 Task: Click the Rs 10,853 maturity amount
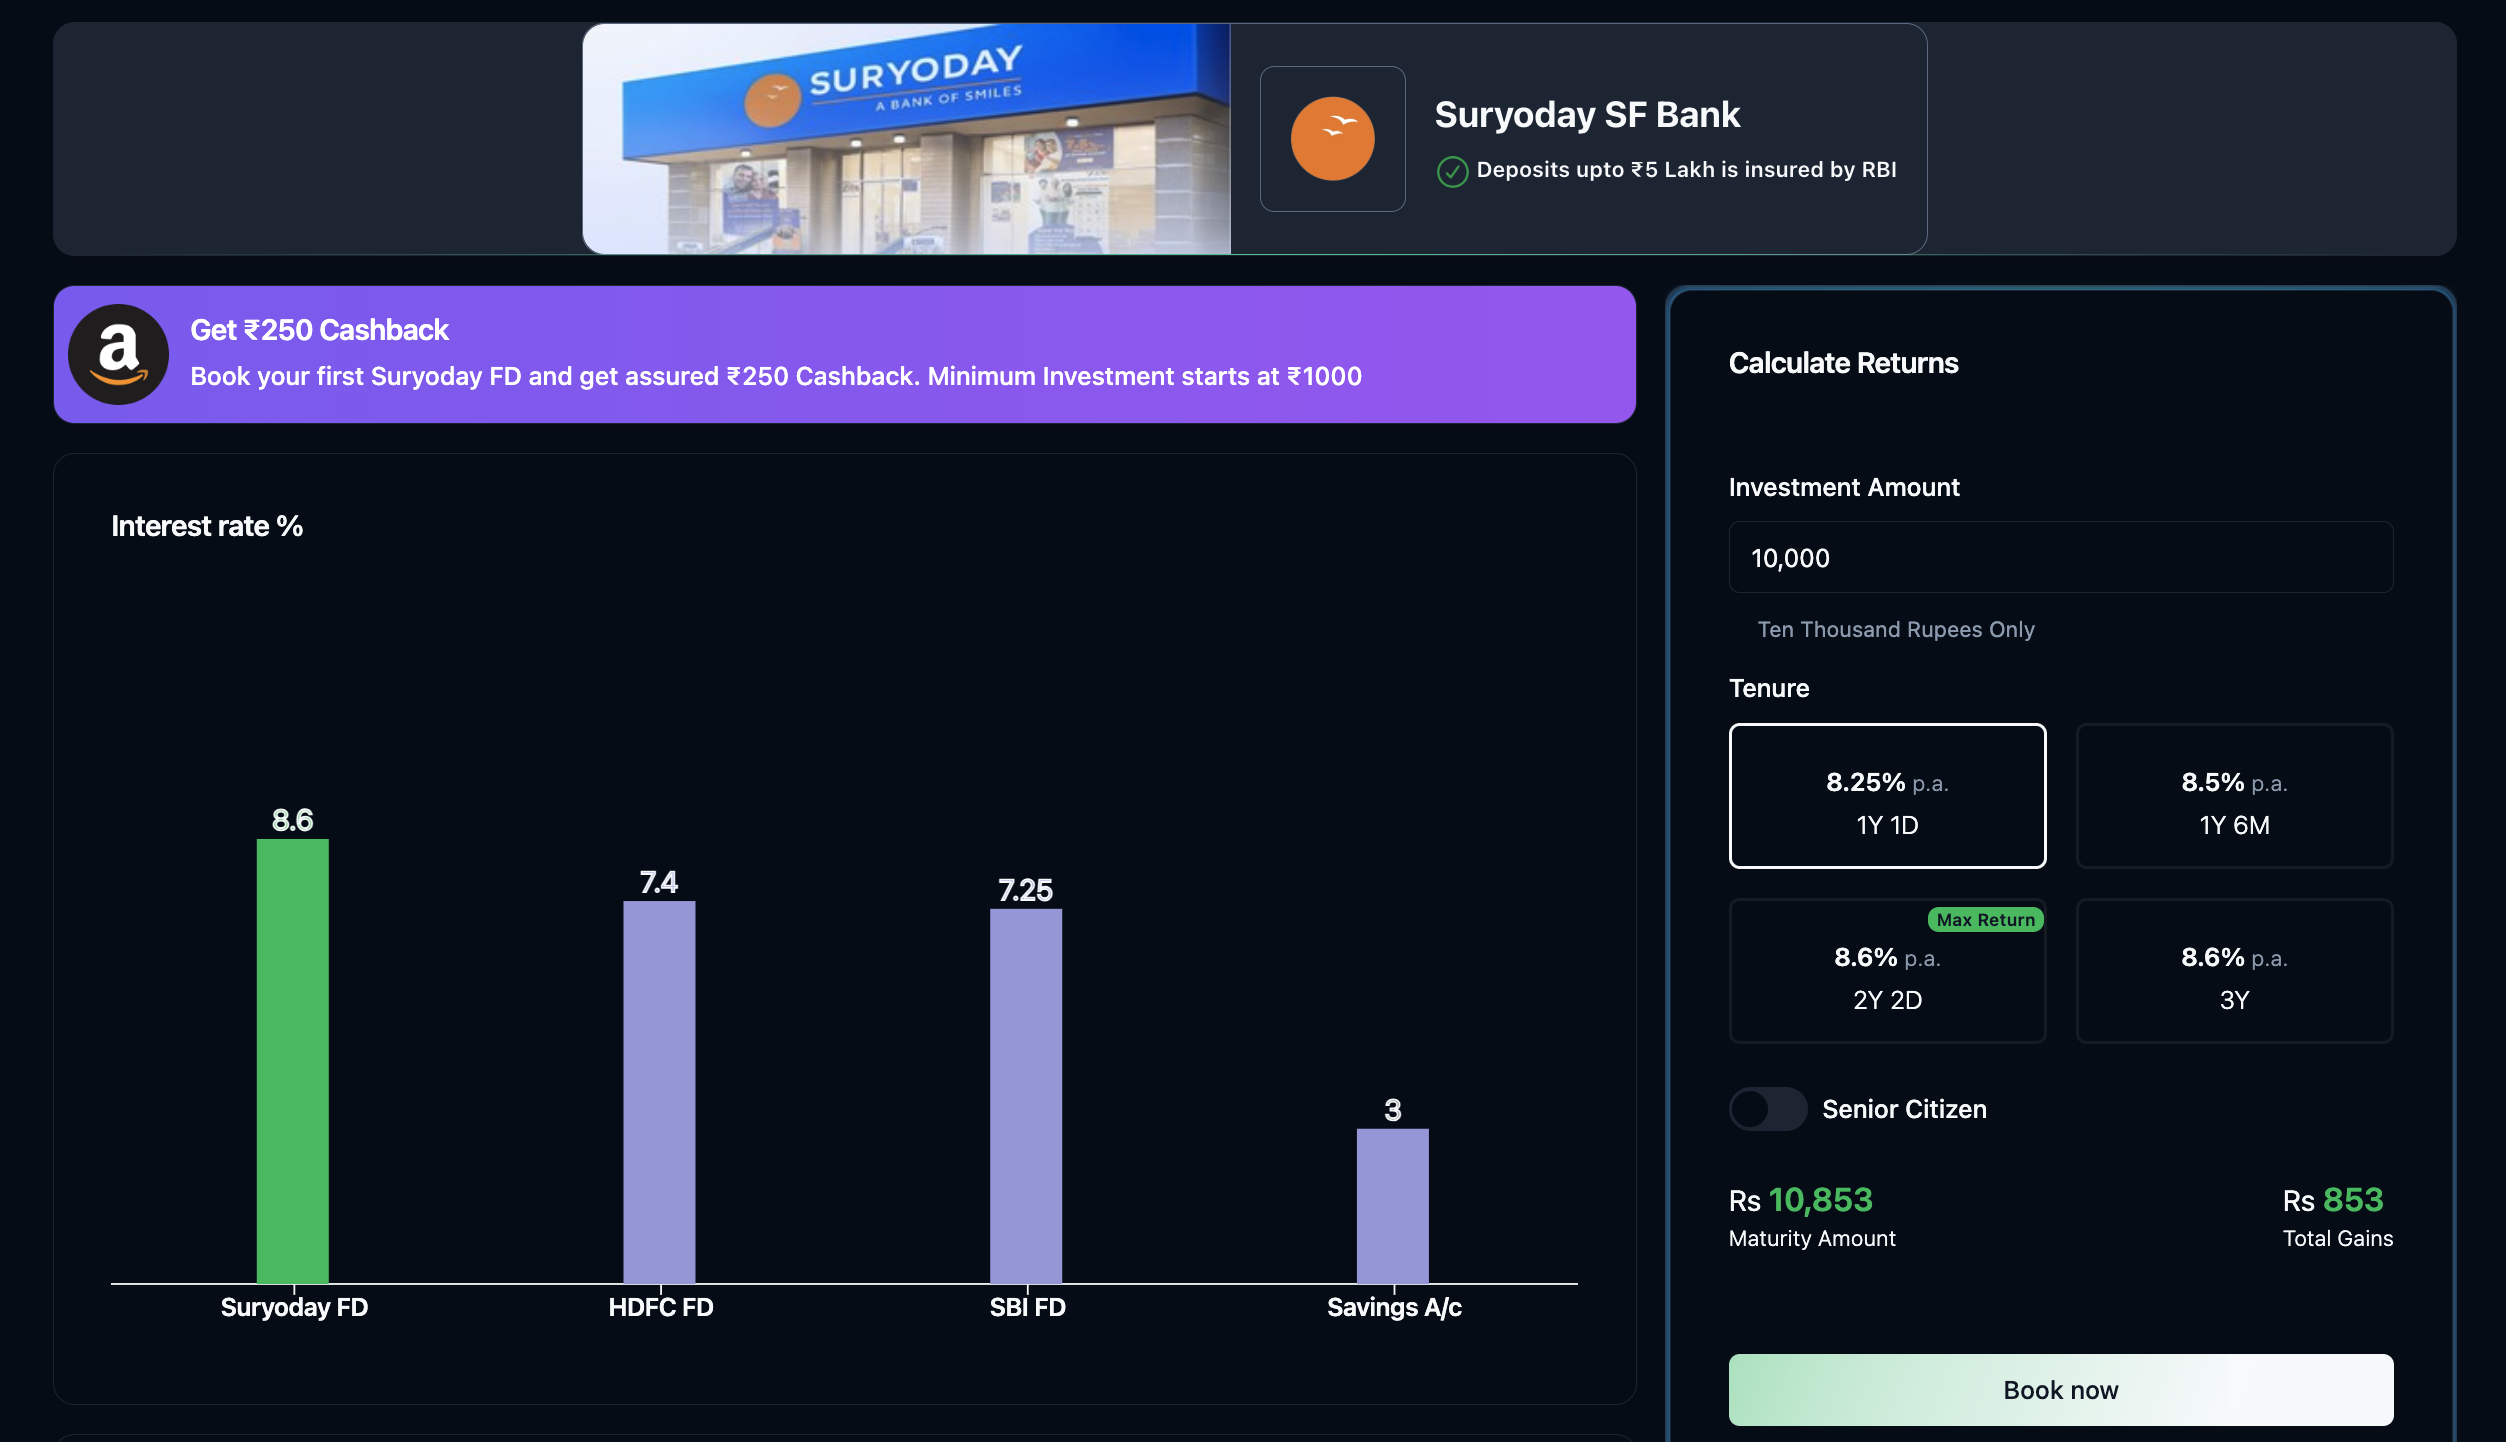click(1800, 1200)
